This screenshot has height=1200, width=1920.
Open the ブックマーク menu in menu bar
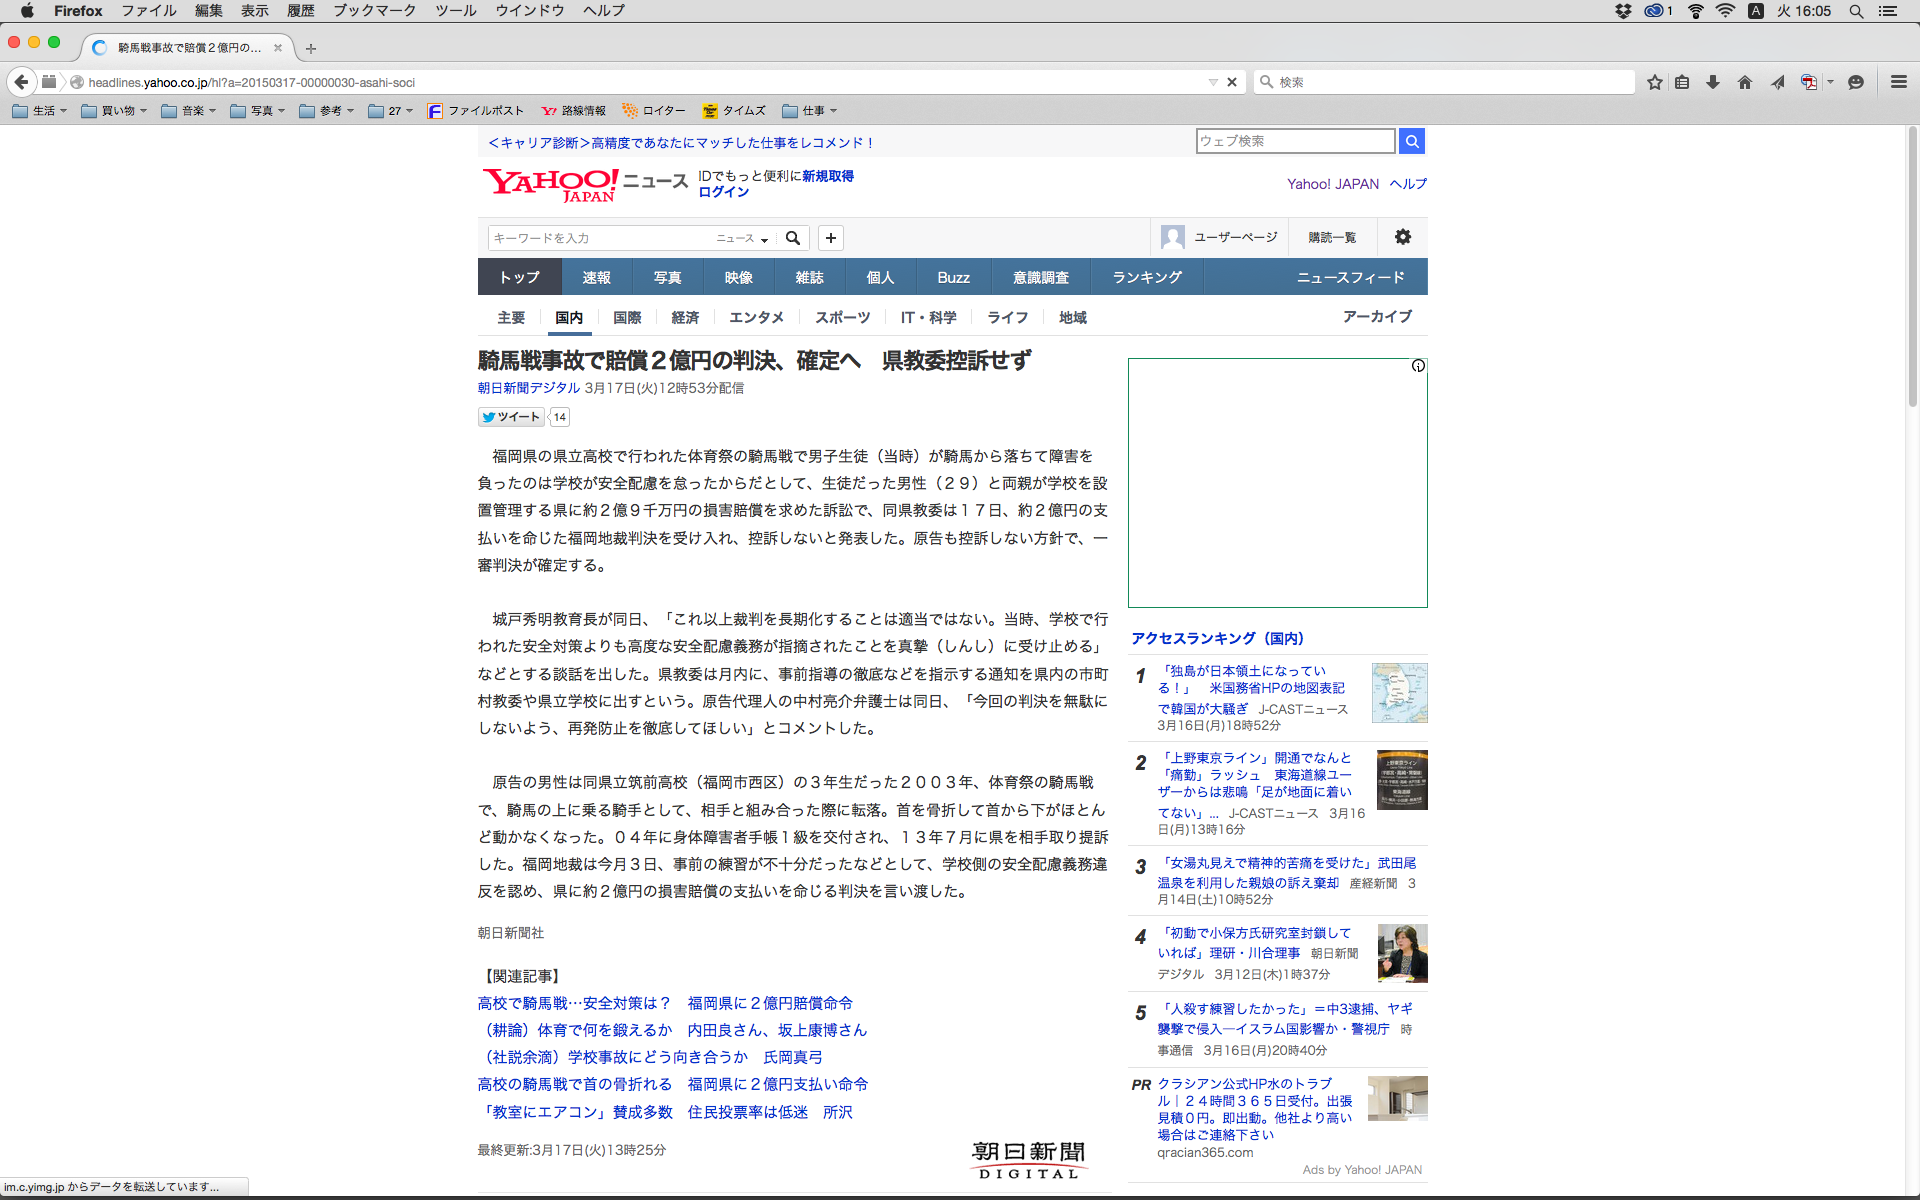click(x=374, y=11)
